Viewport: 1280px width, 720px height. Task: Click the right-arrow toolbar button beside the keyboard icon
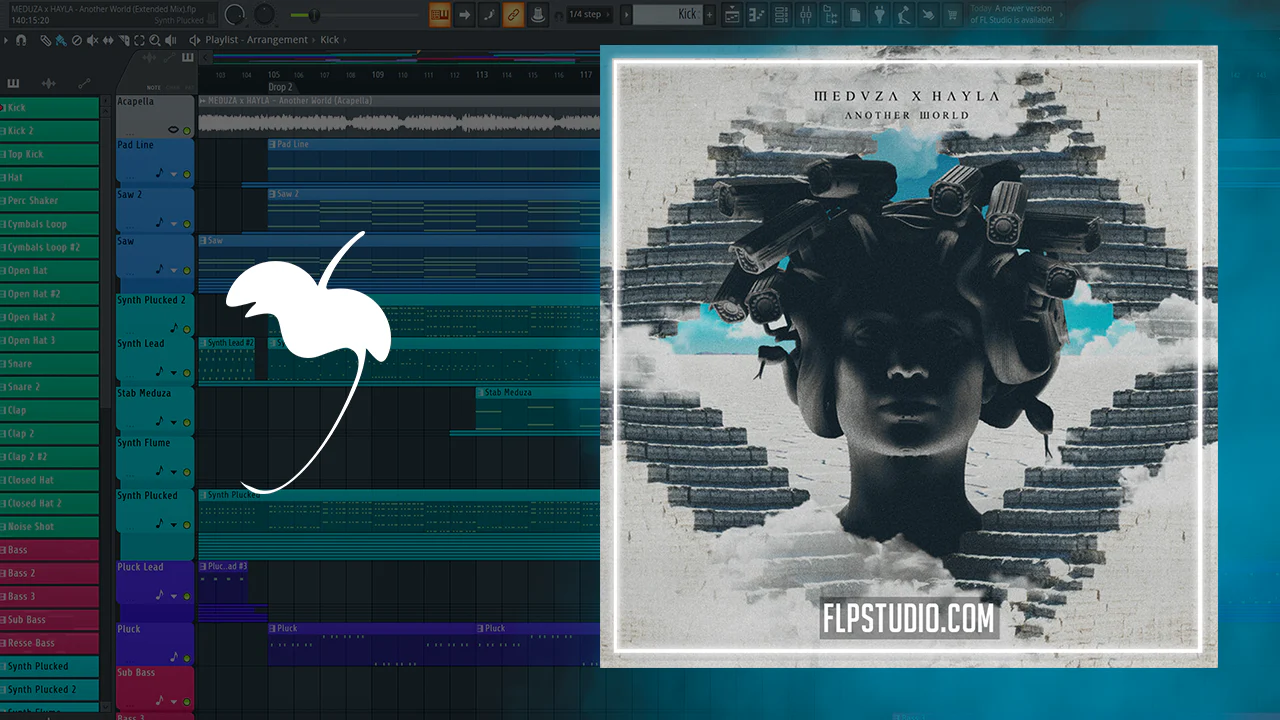pos(464,14)
